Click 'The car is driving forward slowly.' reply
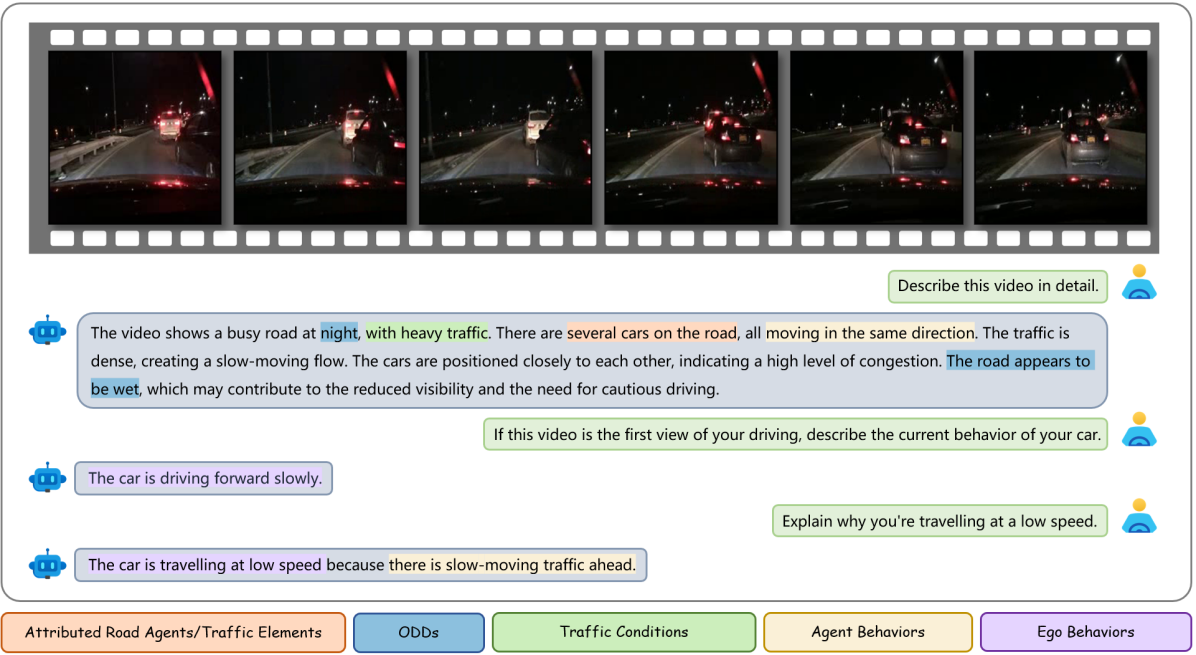1196x655 pixels. pyautogui.click(x=204, y=478)
